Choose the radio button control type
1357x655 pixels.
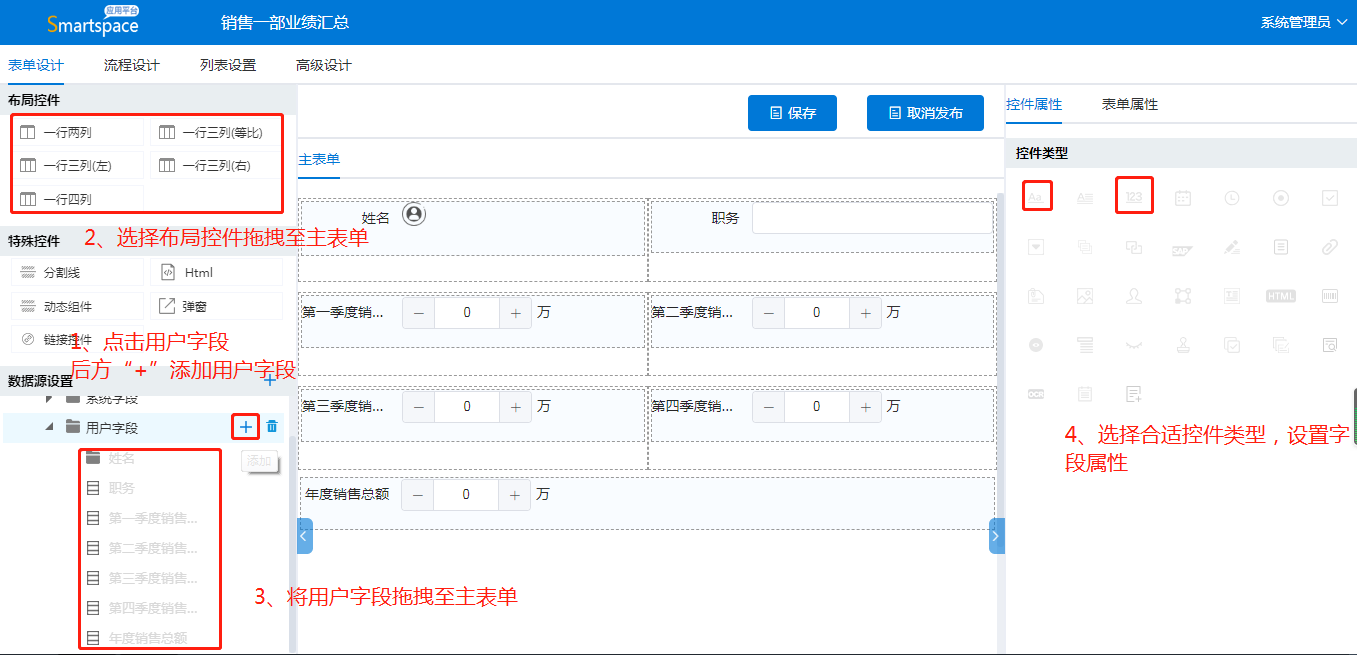click(x=1281, y=198)
